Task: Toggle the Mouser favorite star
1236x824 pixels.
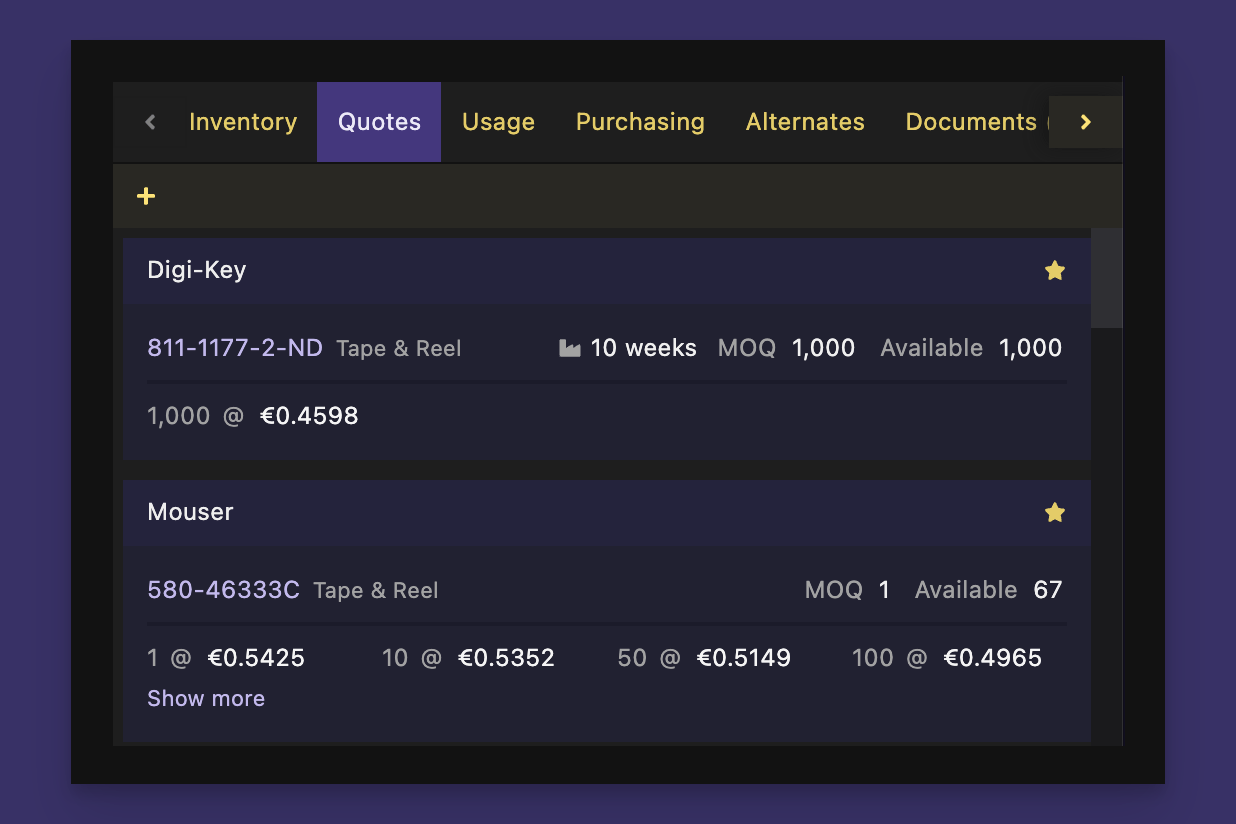Action: (1055, 512)
